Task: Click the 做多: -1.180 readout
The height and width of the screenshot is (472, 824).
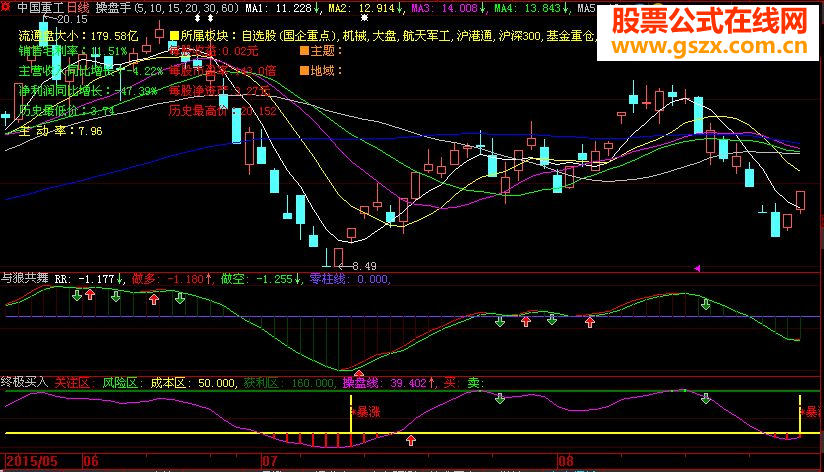Action: (x=168, y=279)
